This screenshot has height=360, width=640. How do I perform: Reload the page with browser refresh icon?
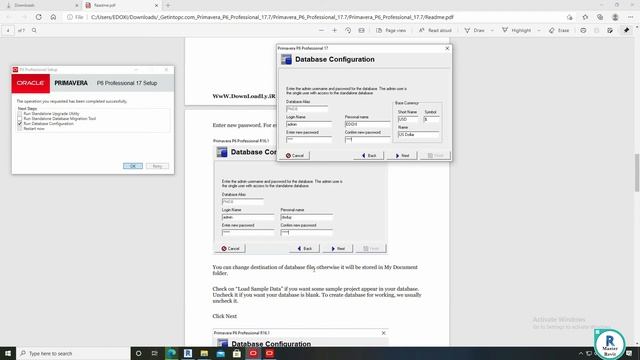38,17
